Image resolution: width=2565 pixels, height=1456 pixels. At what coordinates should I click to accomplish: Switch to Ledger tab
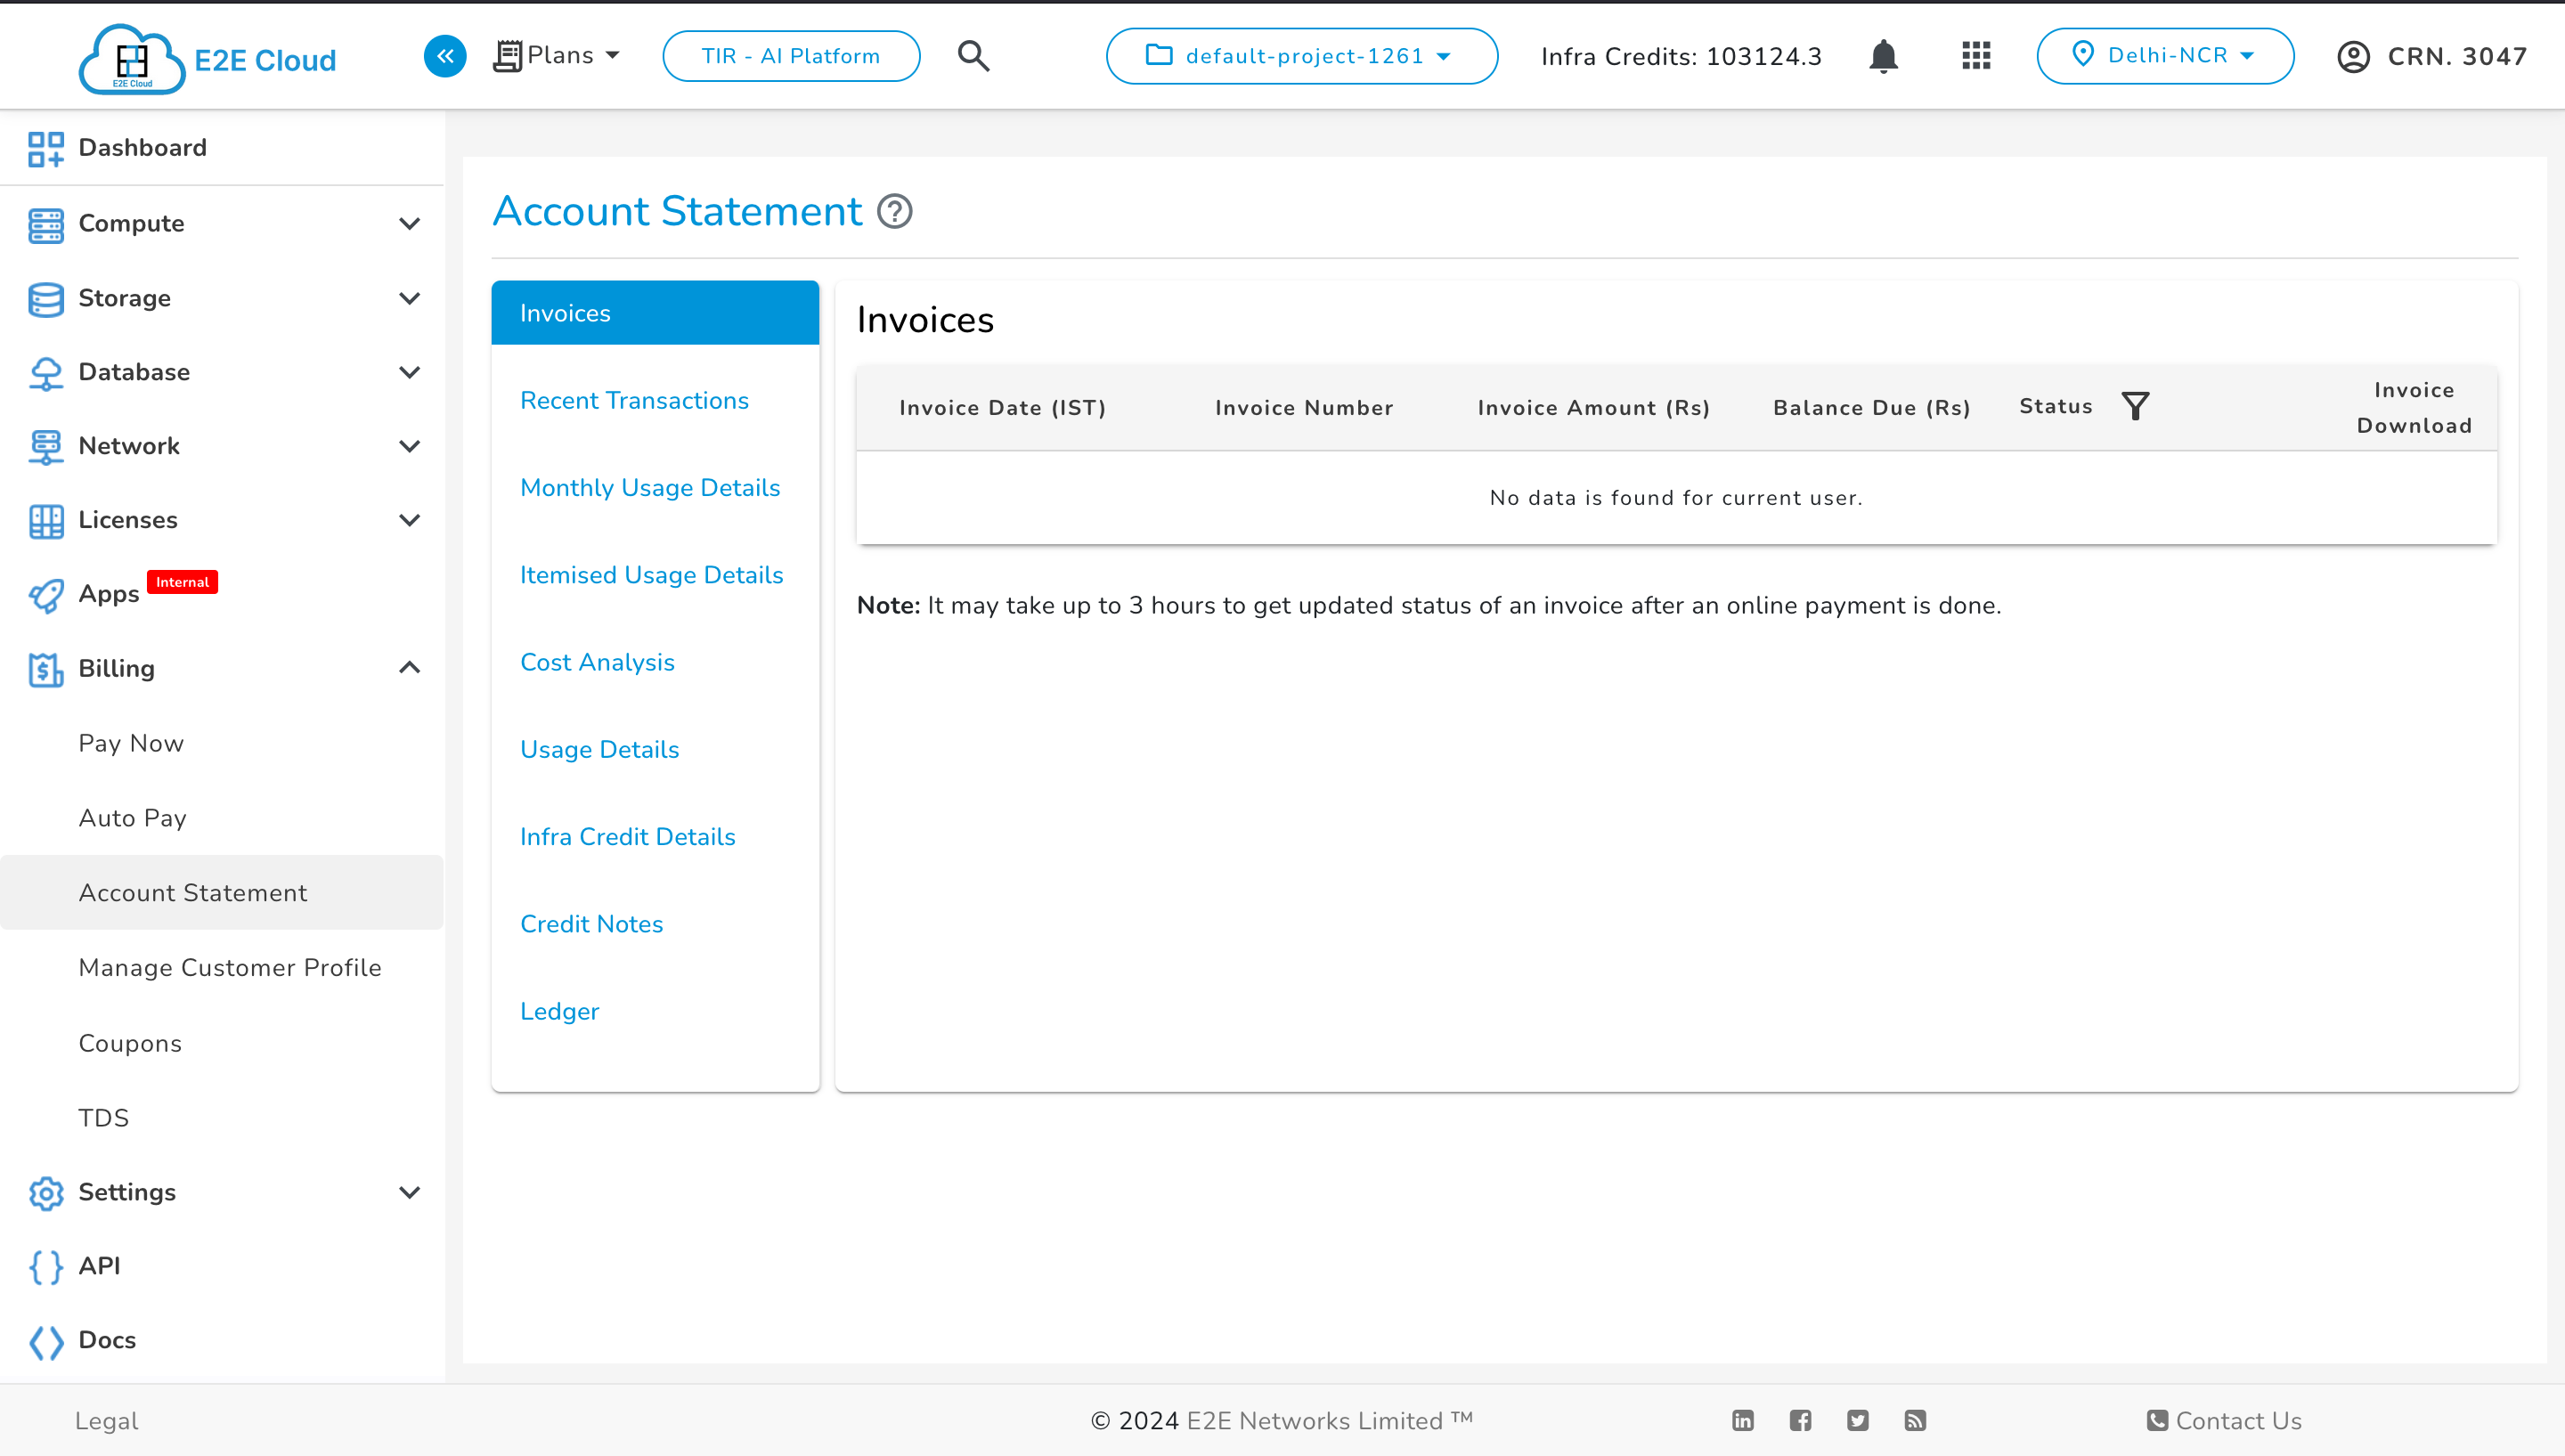coord(559,1011)
